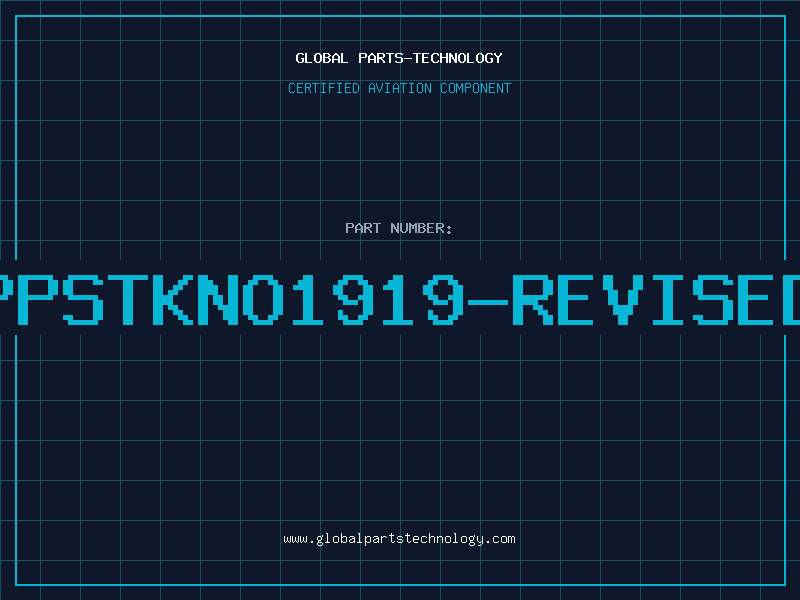800x600 pixels.
Task: Click the .com ending of the website address
Action: coord(500,539)
